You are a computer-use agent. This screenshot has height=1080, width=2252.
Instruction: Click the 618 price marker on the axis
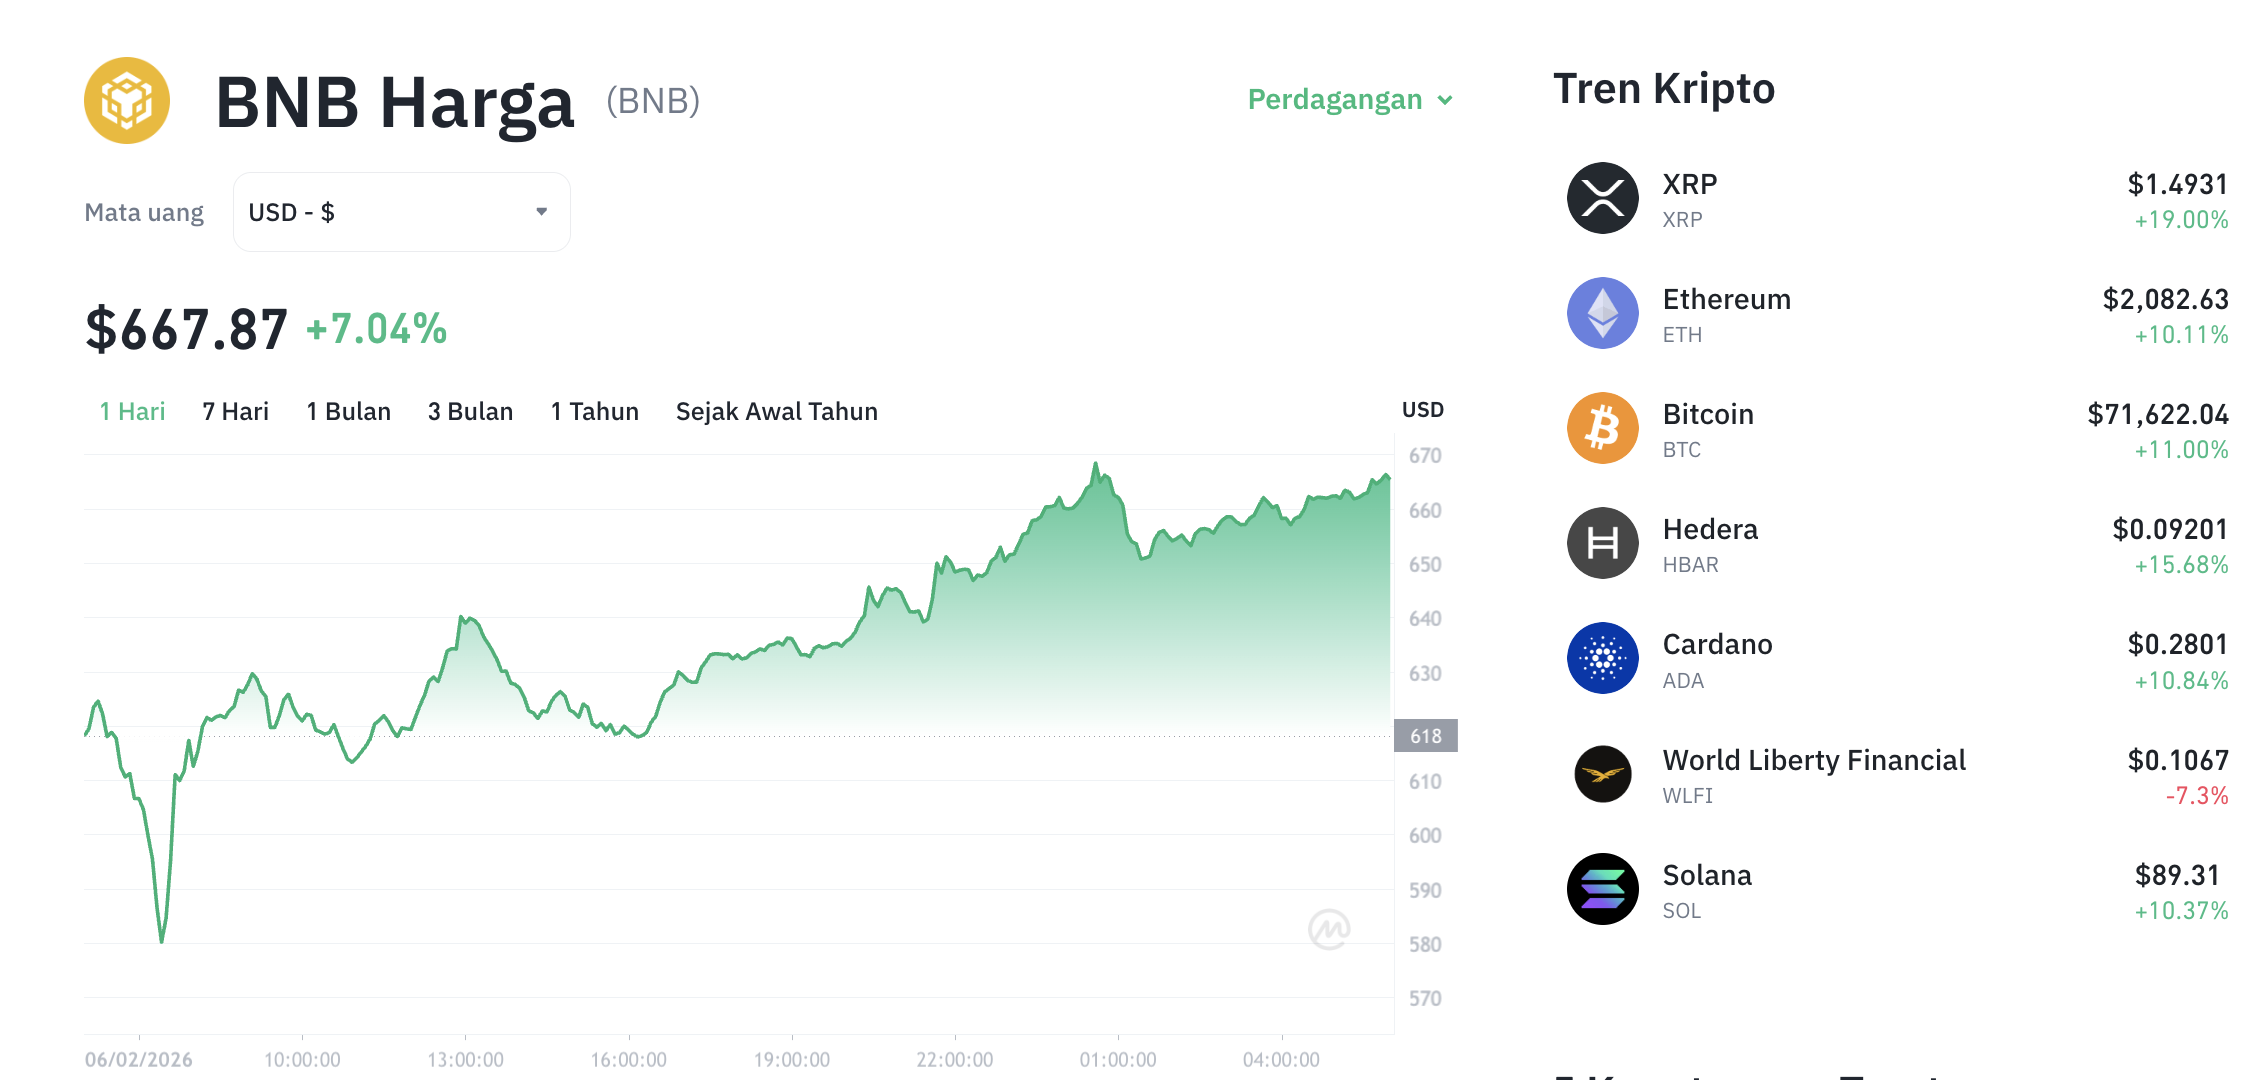pos(1427,735)
